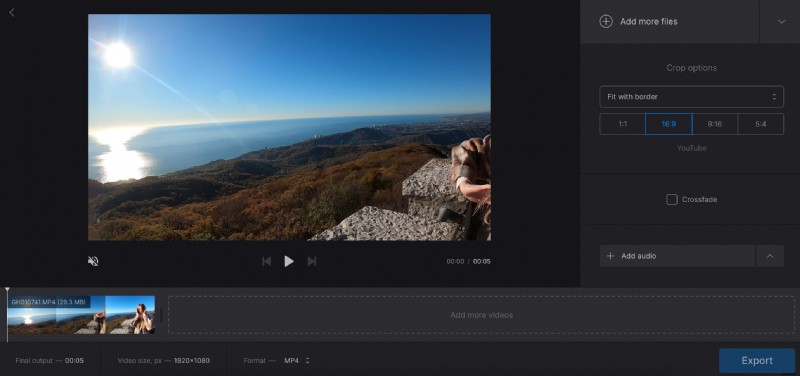Screen dimensions: 800x376
Task: Skip to previous clip
Action: point(266,261)
